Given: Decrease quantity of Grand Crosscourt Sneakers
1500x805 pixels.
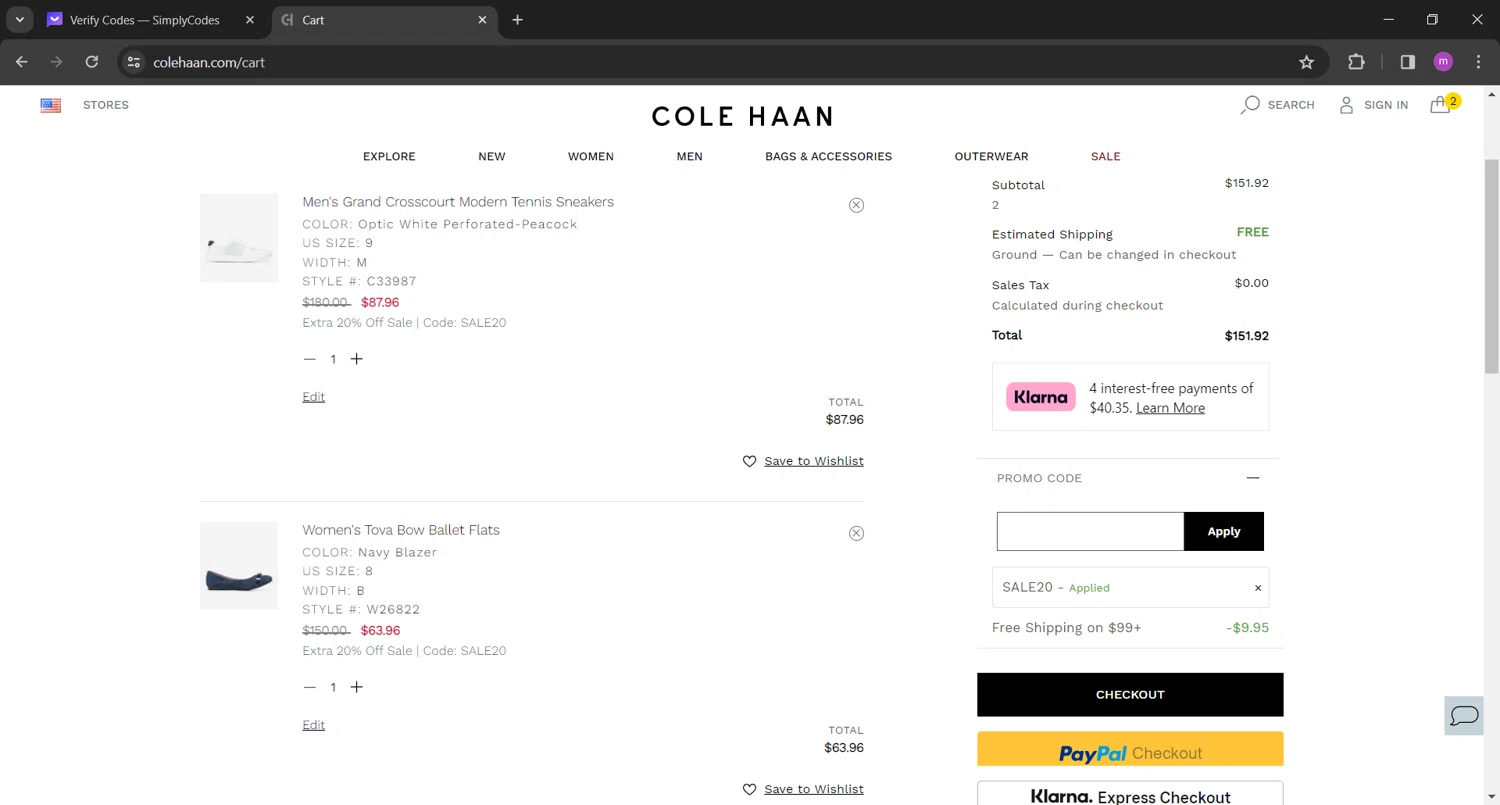Looking at the screenshot, I should [310, 359].
